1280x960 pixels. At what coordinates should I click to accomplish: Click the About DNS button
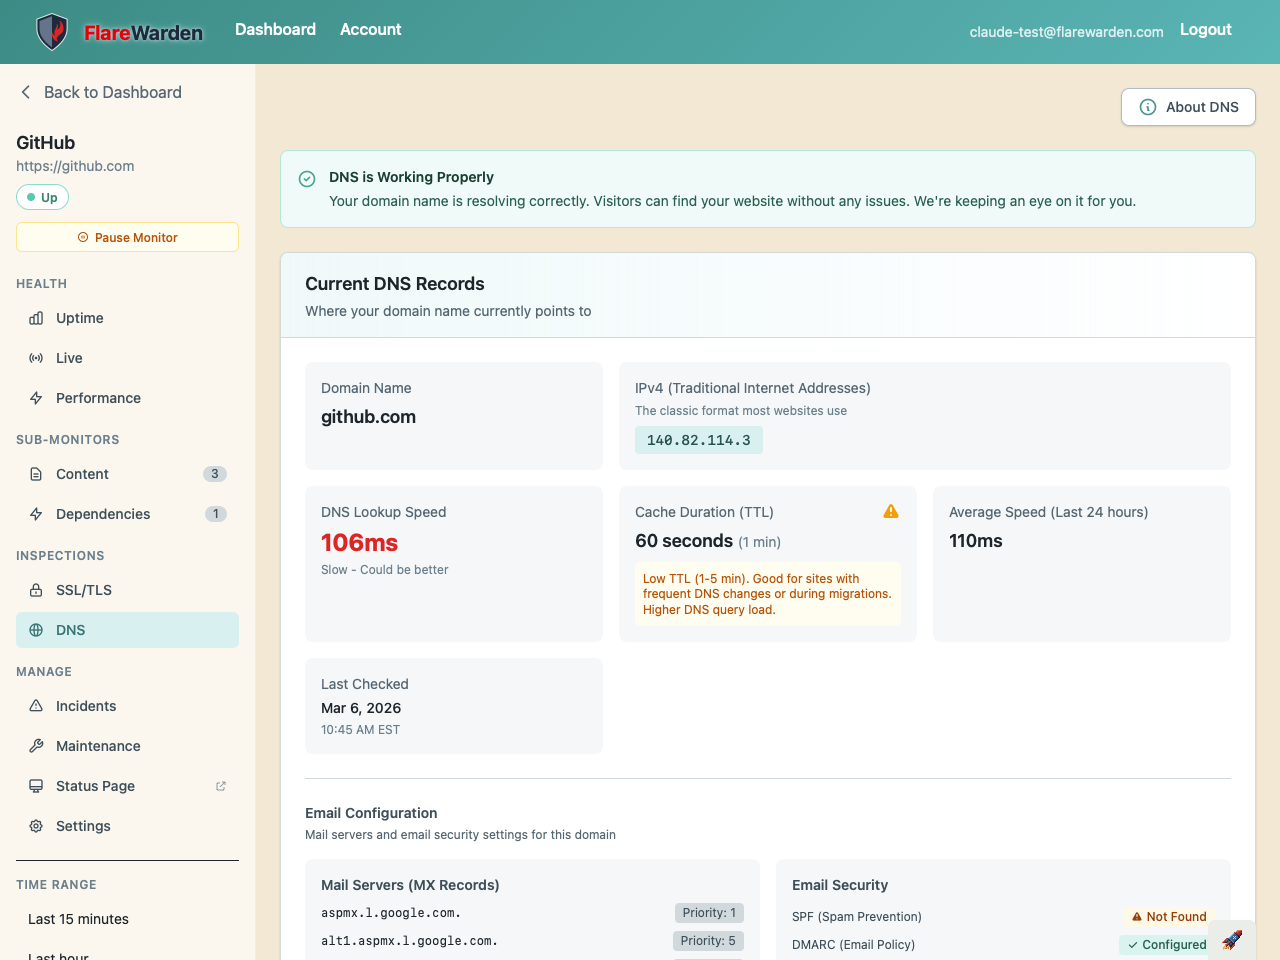coord(1188,107)
